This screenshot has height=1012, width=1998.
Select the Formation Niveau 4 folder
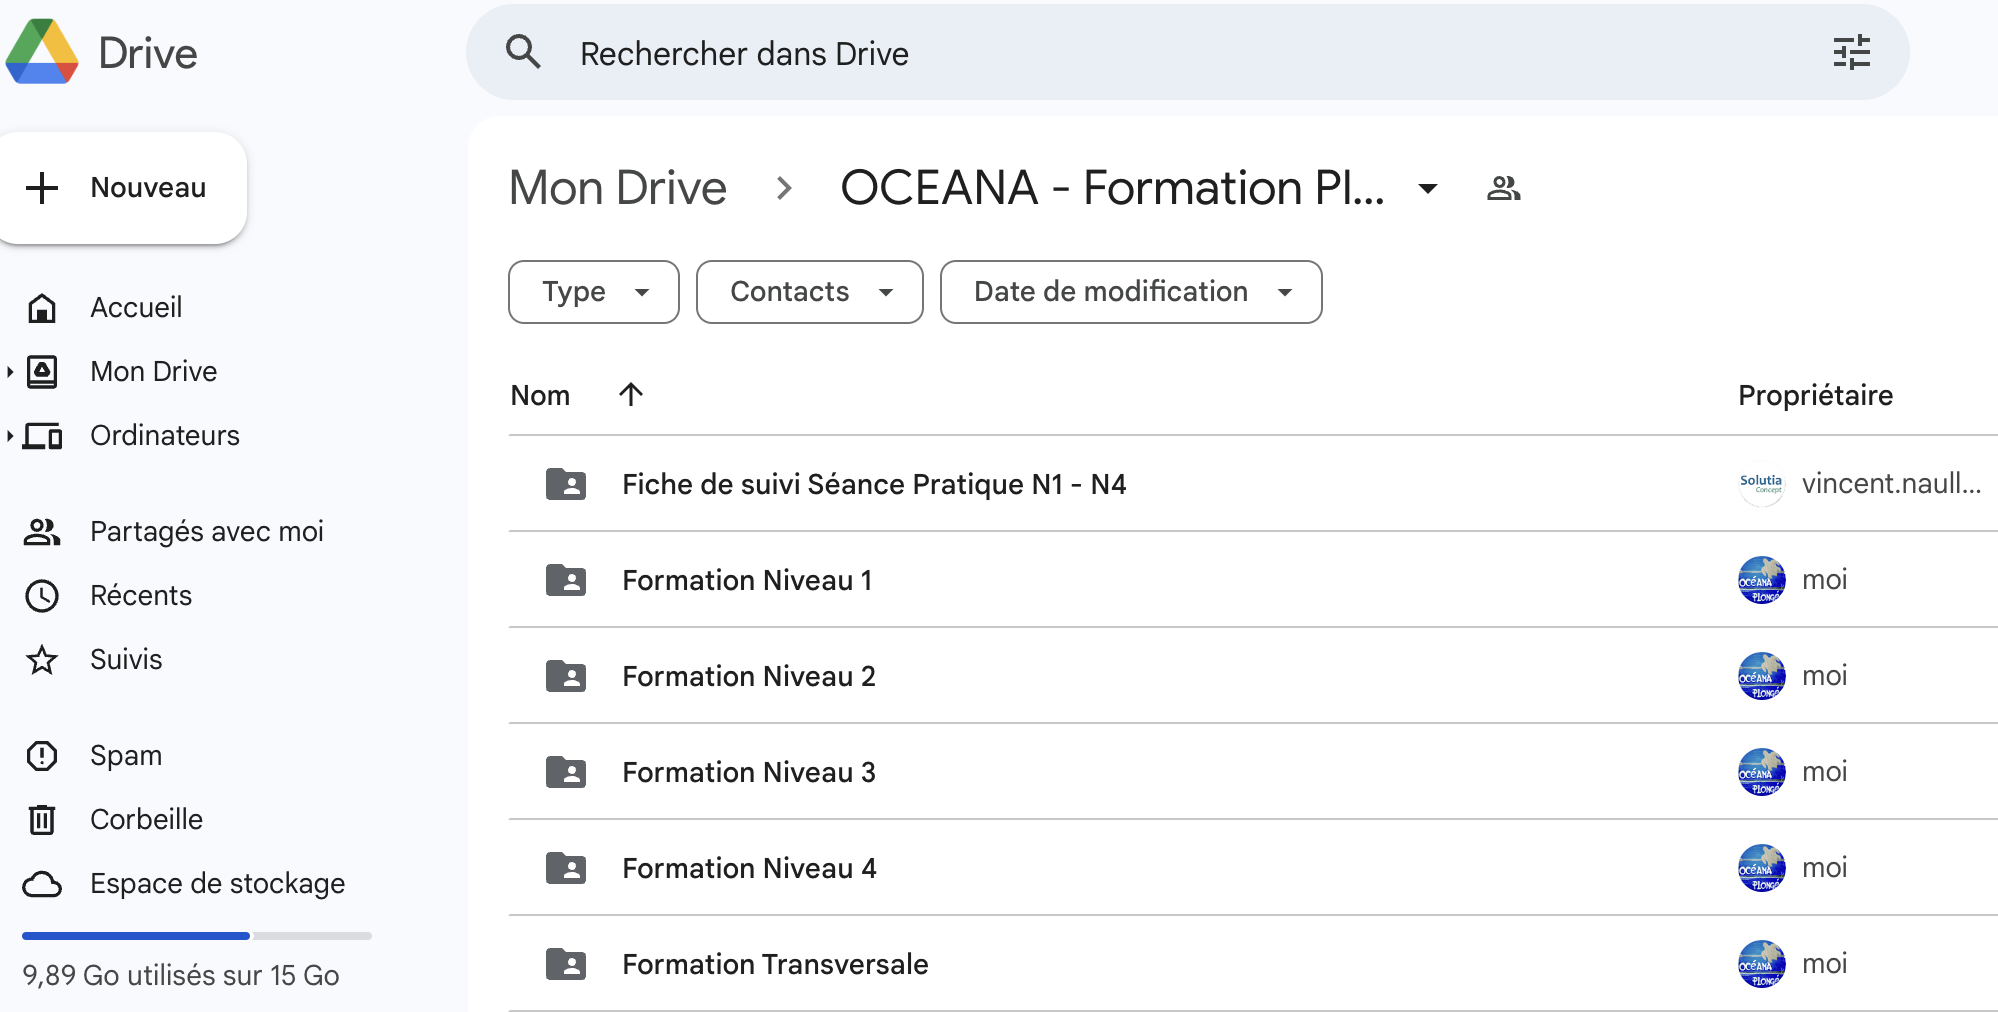pyautogui.click(x=1253, y=868)
